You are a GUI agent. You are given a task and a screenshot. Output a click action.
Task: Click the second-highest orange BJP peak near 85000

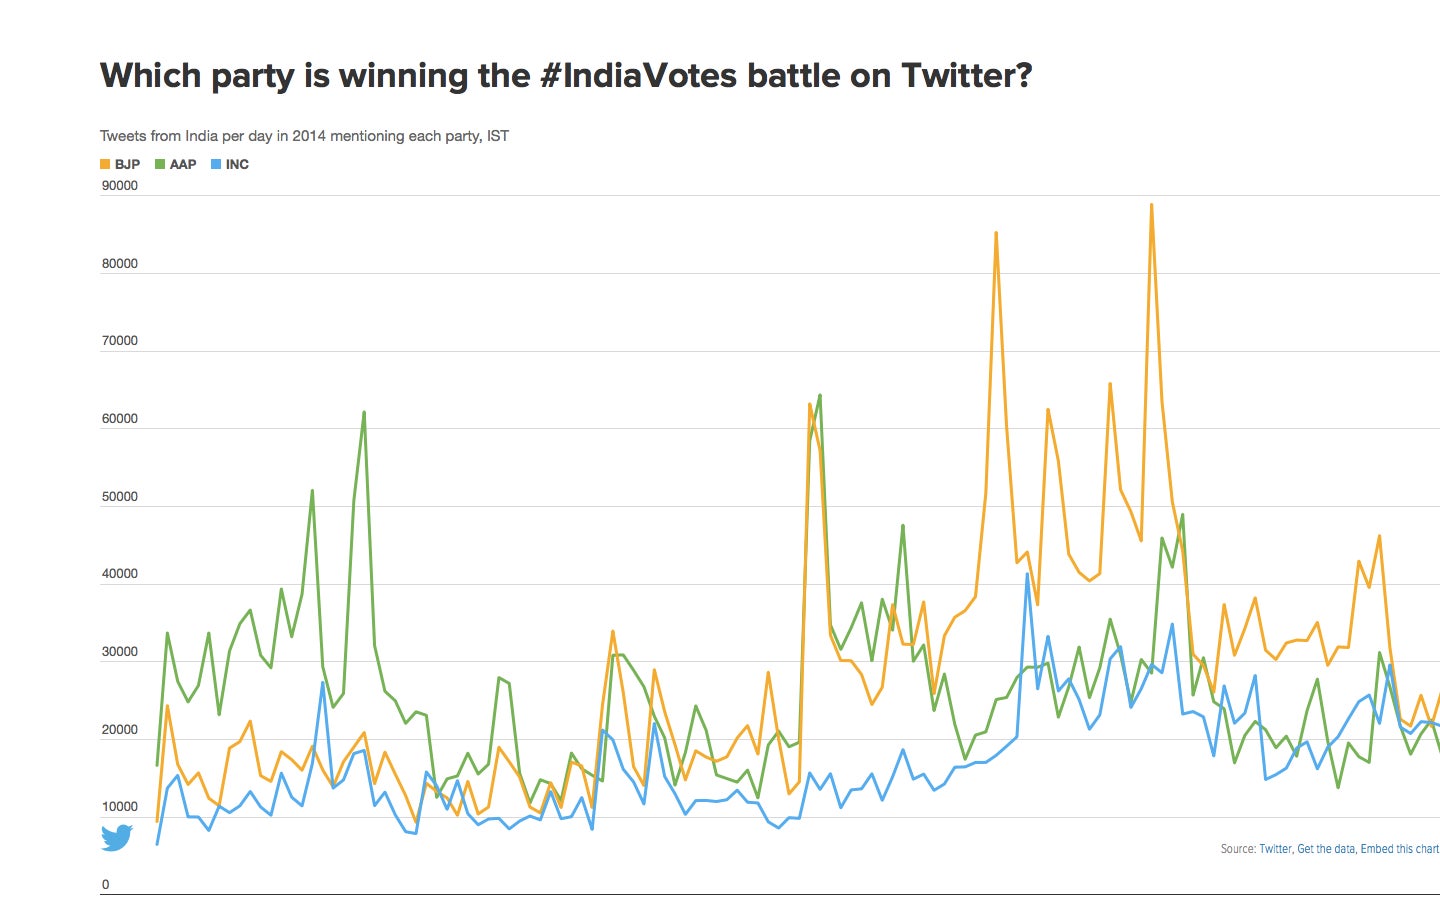pyautogui.click(x=996, y=233)
